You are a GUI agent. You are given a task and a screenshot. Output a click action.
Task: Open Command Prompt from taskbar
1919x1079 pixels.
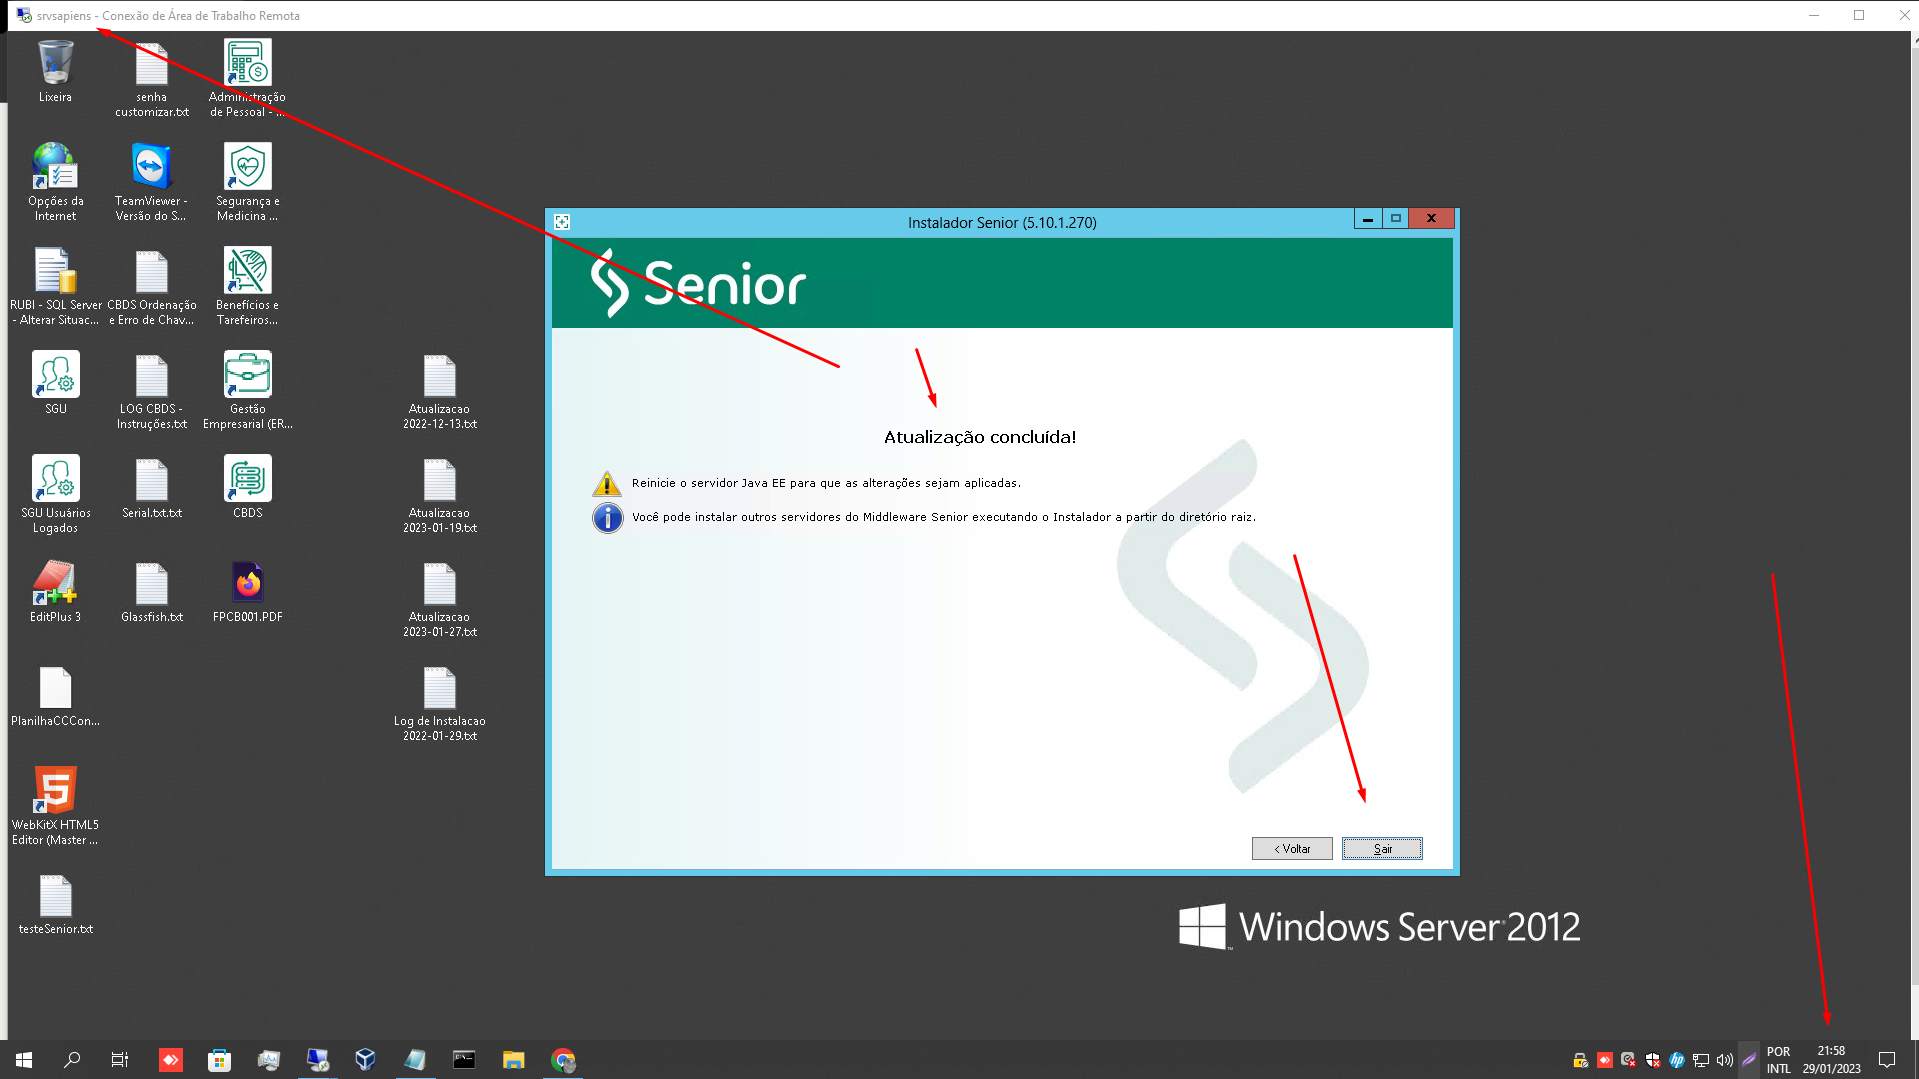[464, 1060]
